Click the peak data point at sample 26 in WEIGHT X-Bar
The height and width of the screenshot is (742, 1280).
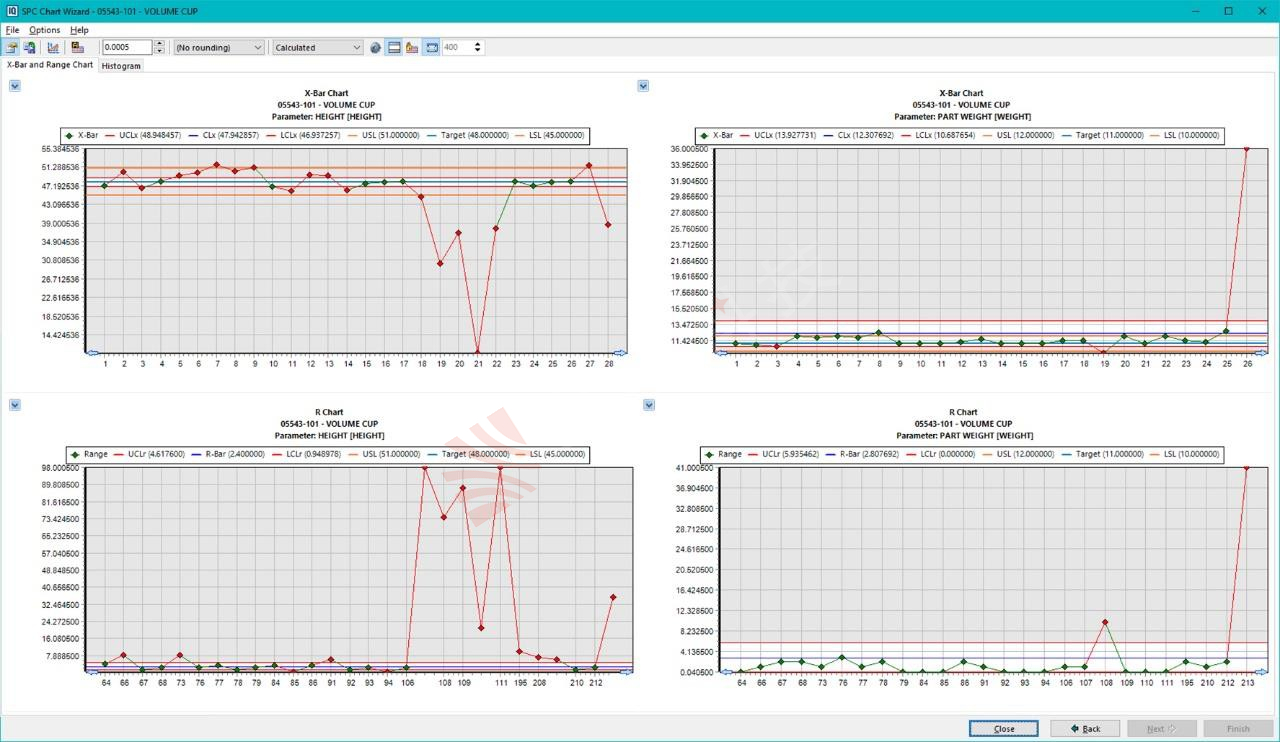[1246, 149]
